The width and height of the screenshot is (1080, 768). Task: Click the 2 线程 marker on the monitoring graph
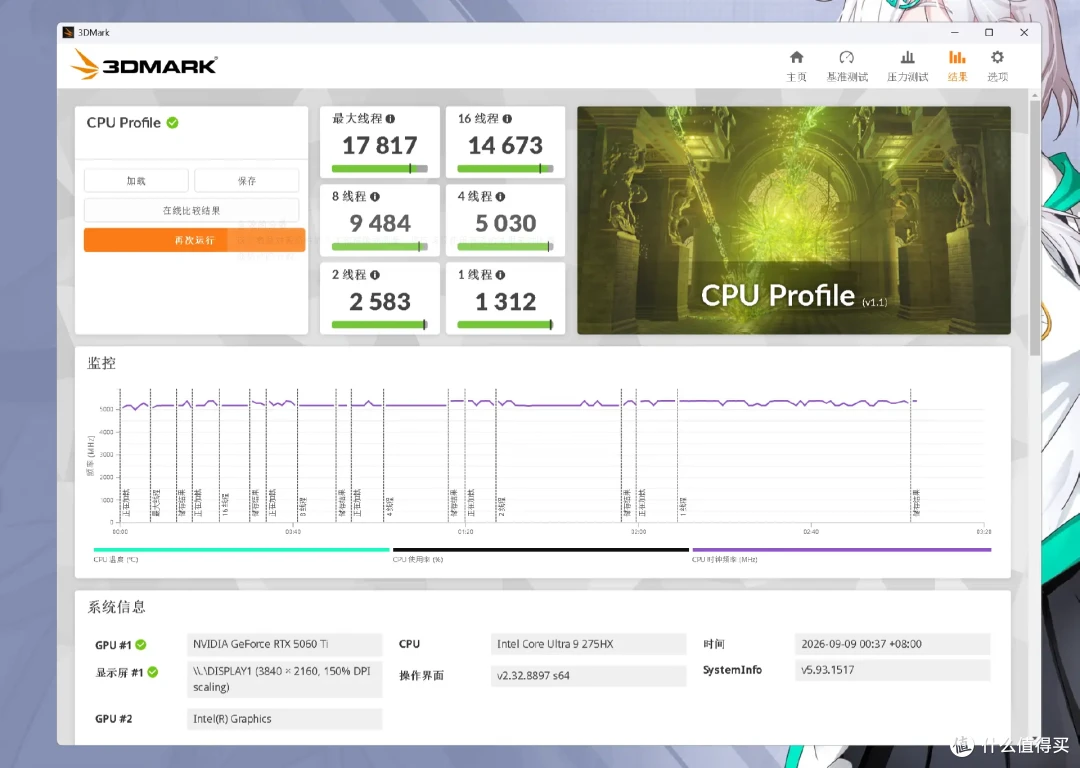tap(501, 506)
